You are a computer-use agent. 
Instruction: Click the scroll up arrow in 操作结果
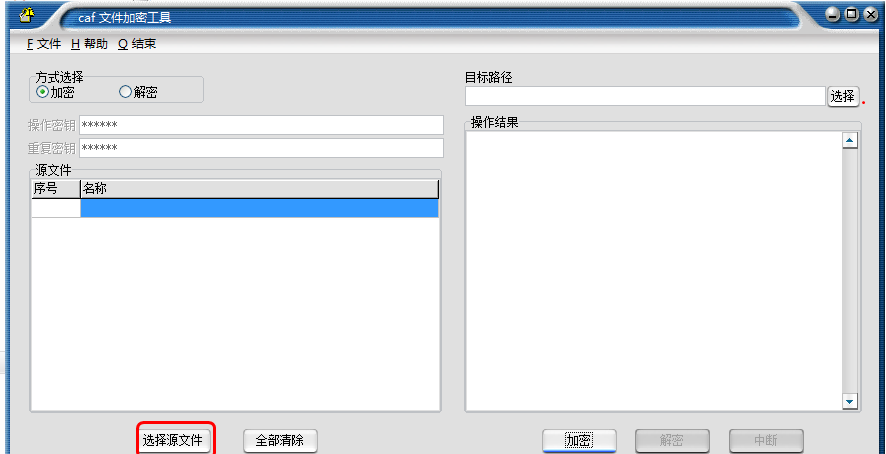coord(849,140)
